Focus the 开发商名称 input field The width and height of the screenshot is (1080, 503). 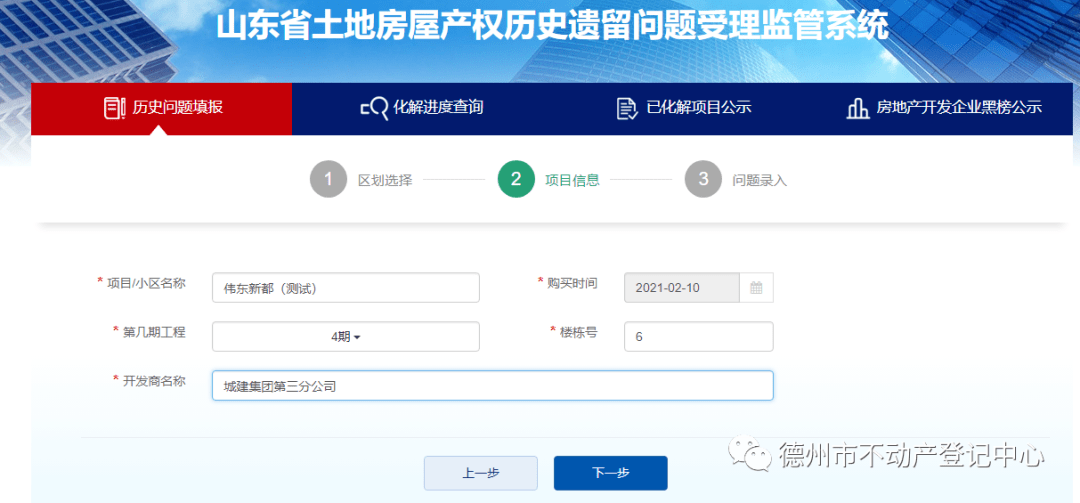(492, 386)
